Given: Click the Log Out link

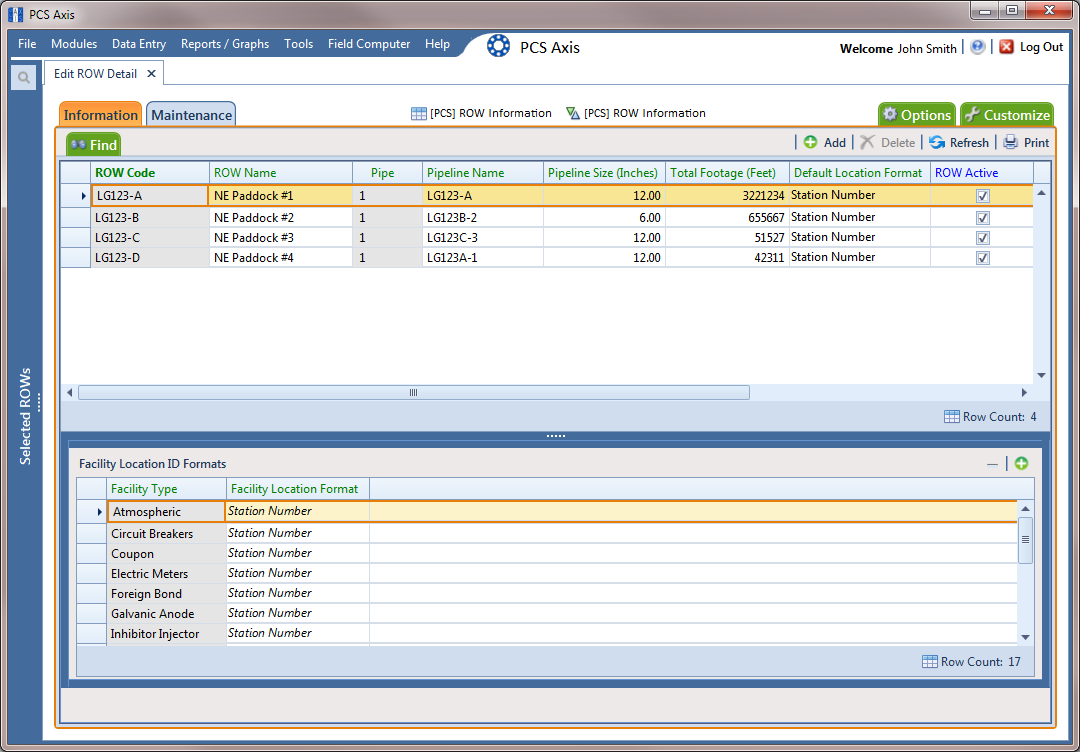Looking at the screenshot, I should (x=1041, y=47).
